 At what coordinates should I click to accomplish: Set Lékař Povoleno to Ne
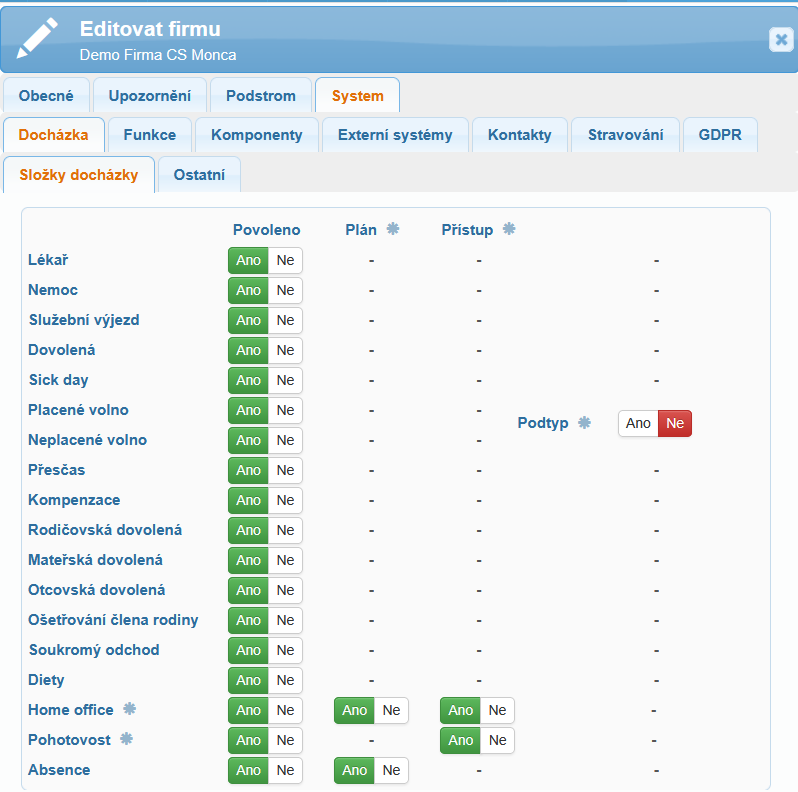(286, 260)
